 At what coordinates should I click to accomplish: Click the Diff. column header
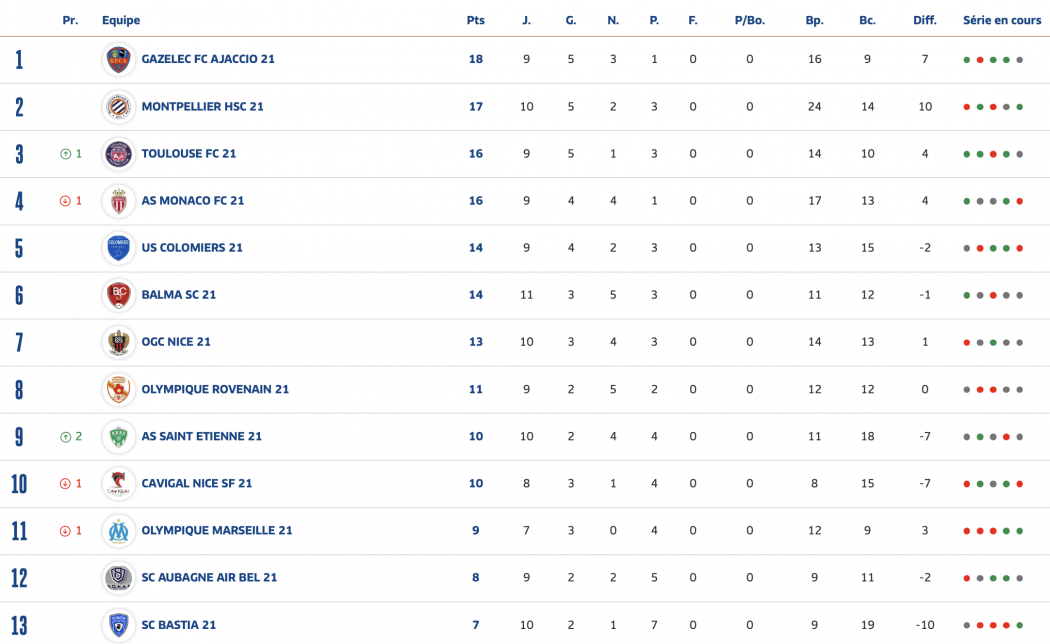click(924, 21)
